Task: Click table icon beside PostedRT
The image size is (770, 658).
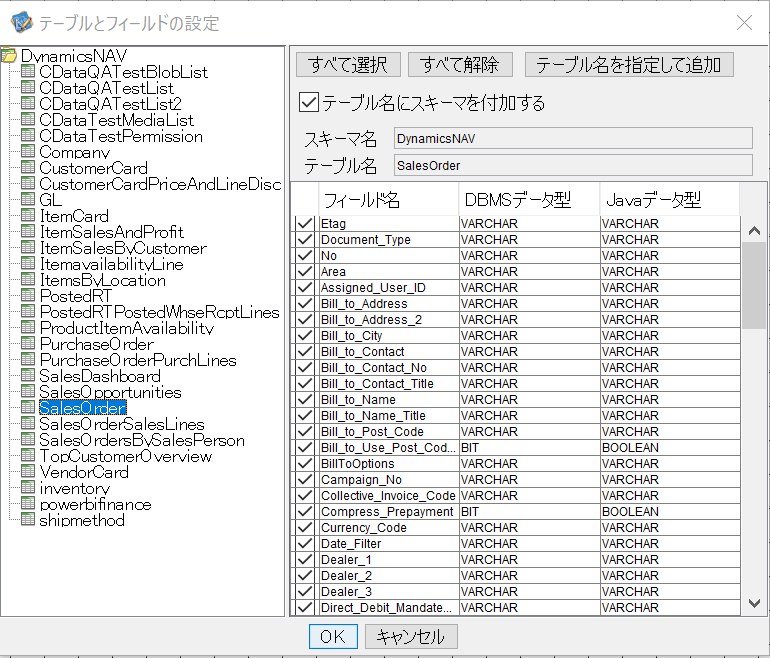Action: pos(28,295)
